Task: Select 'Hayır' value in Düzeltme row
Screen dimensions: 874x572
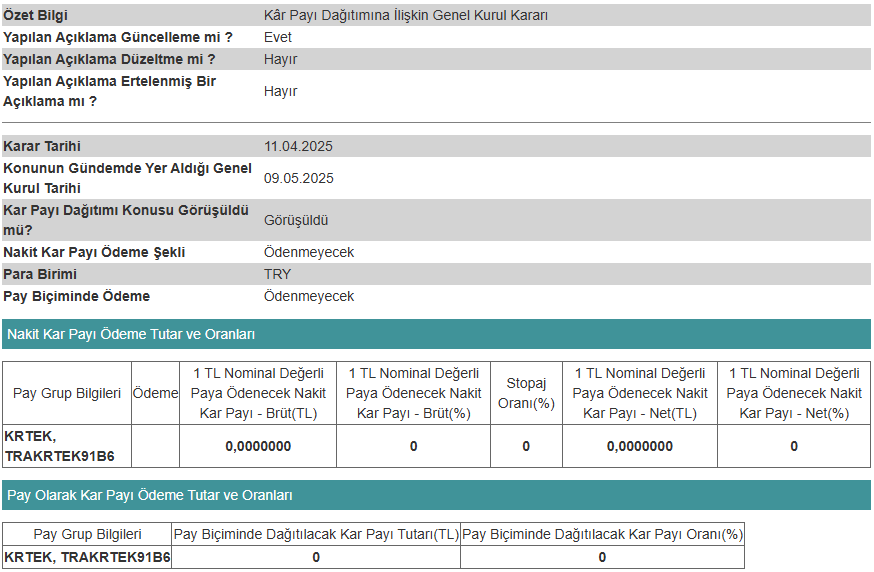Action: point(280,59)
